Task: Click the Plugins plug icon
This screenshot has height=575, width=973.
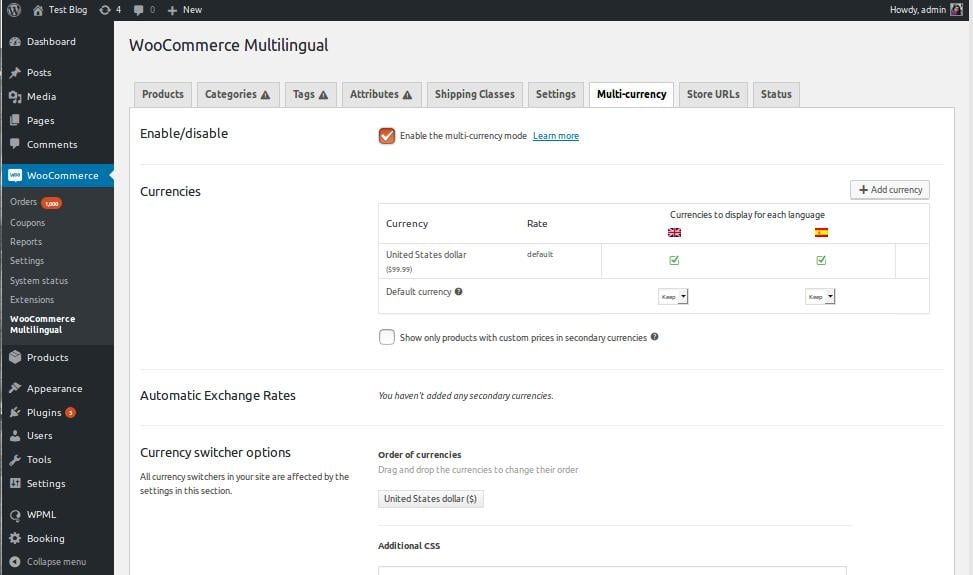Action: tap(15, 412)
